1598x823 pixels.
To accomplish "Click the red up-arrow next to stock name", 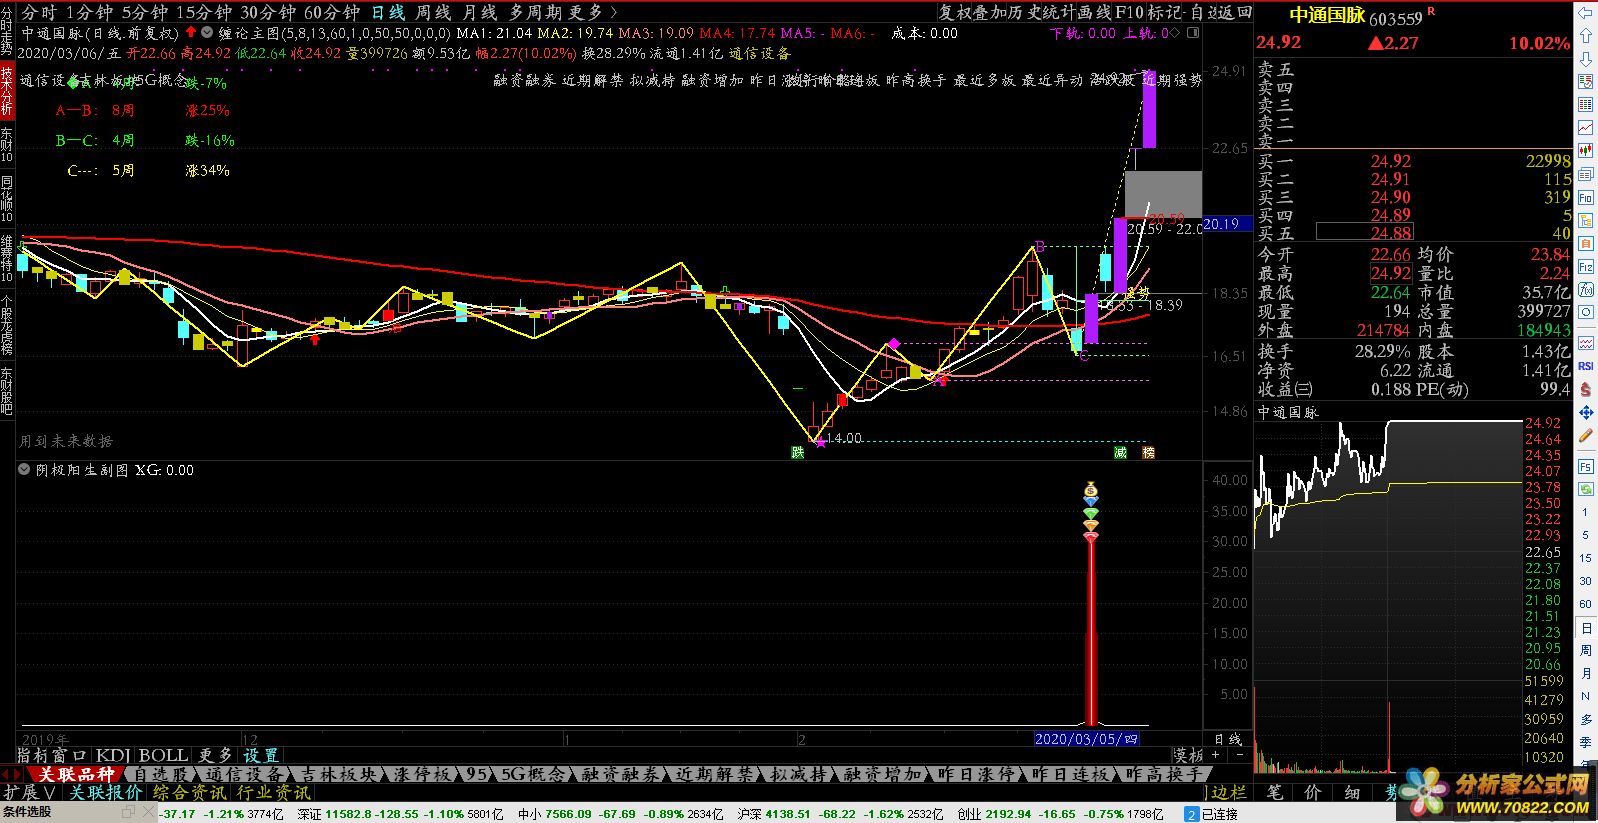I will point(191,33).
